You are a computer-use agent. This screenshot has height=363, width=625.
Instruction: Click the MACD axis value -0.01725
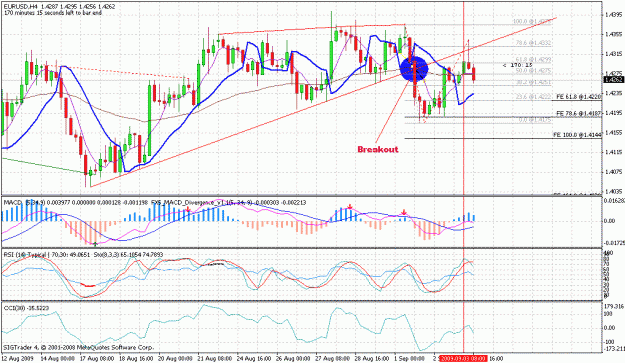(x=614, y=243)
